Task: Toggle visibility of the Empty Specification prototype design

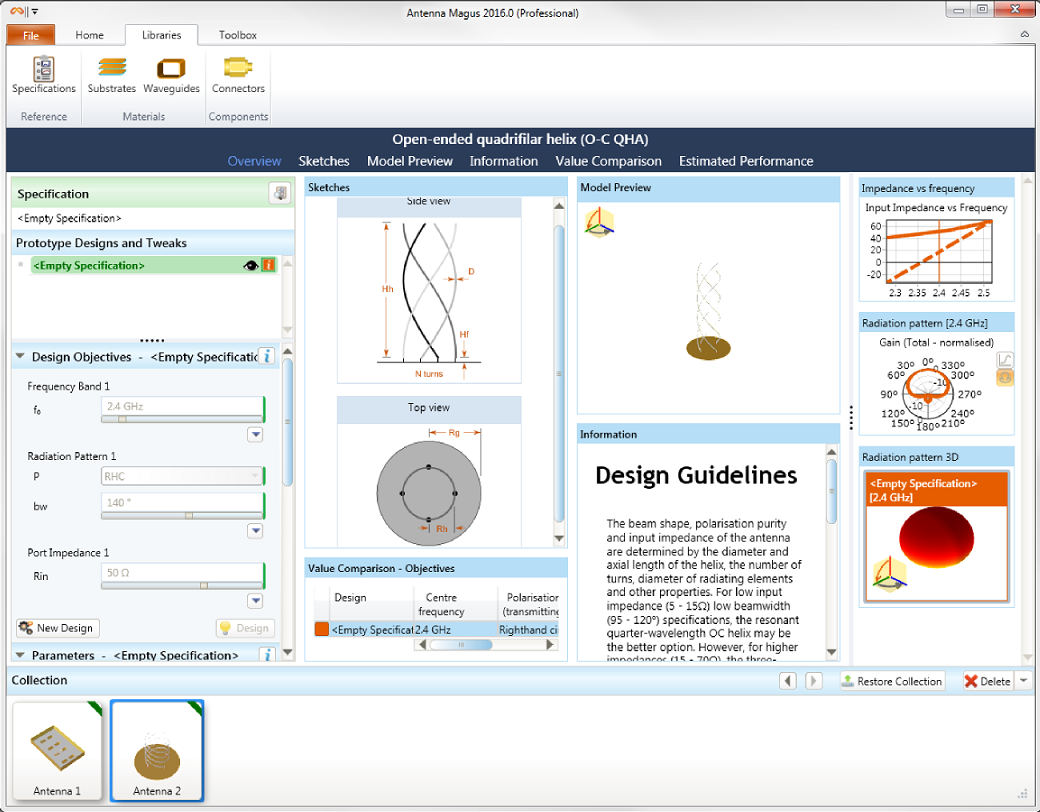Action: [x=250, y=265]
